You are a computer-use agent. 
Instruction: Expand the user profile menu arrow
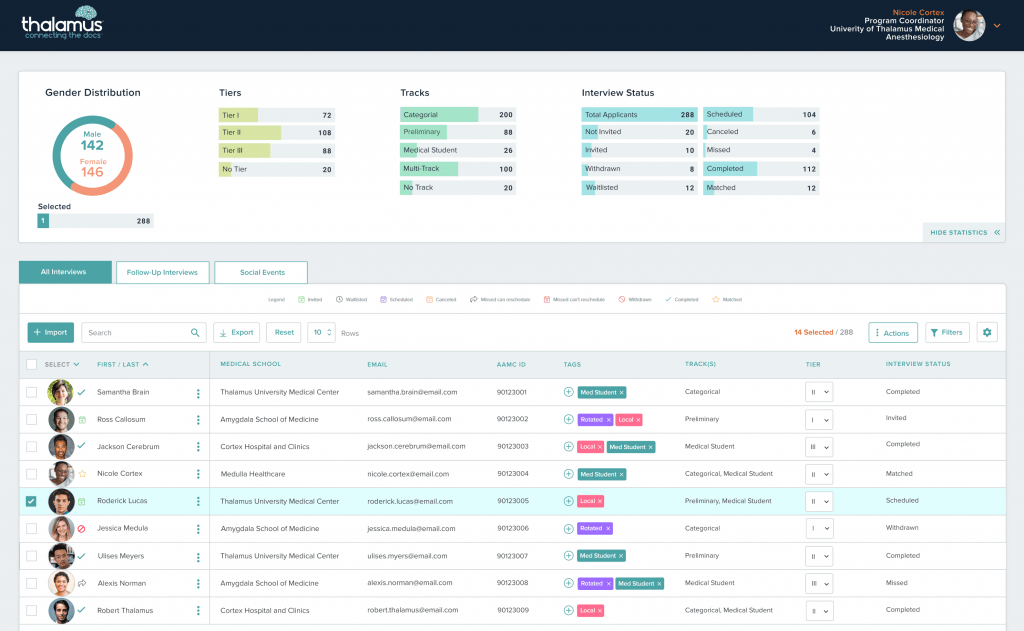pos(997,25)
